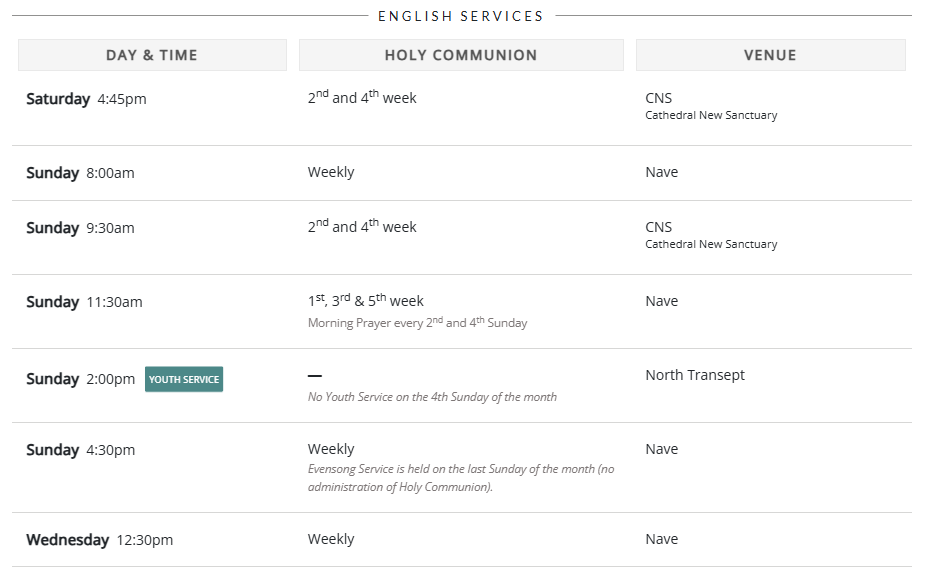Select the Sunday 4:30pm service entry

click(80, 450)
